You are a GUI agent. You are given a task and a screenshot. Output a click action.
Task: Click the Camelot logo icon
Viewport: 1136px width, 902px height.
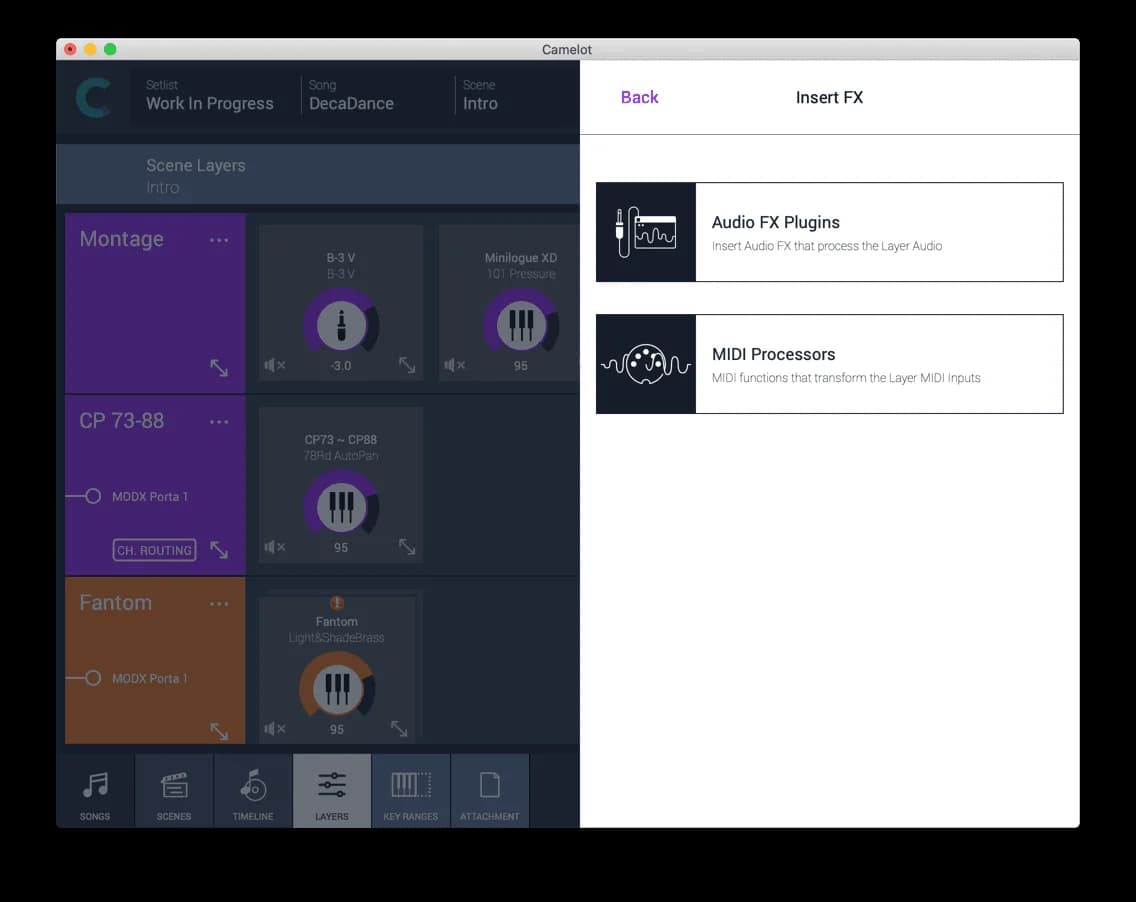(x=93, y=95)
